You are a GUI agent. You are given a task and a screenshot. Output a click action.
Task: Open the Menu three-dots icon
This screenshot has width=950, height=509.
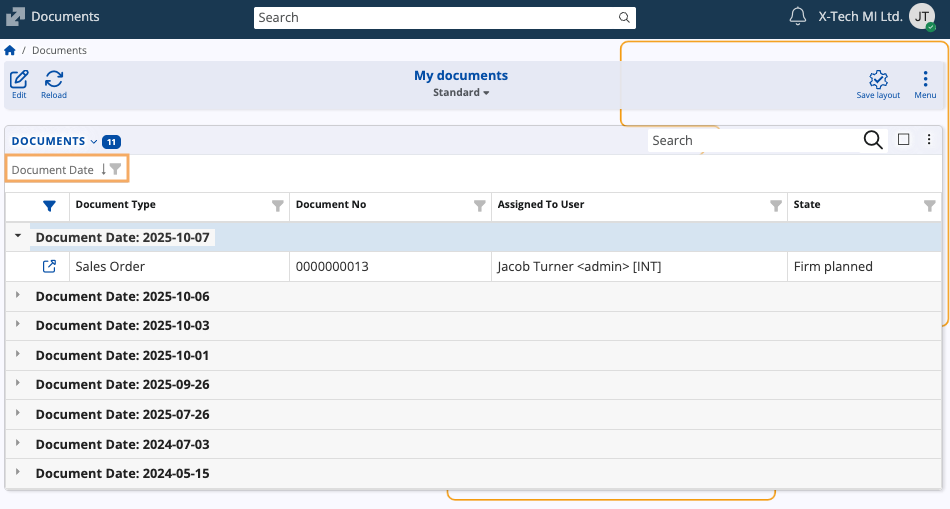[x=925, y=80]
